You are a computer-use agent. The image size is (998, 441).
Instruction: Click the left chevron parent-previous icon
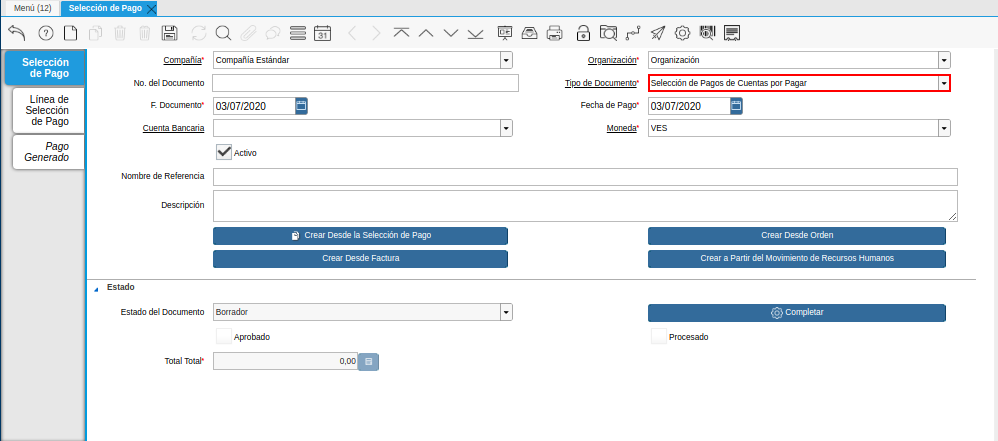(x=353, y=33)
